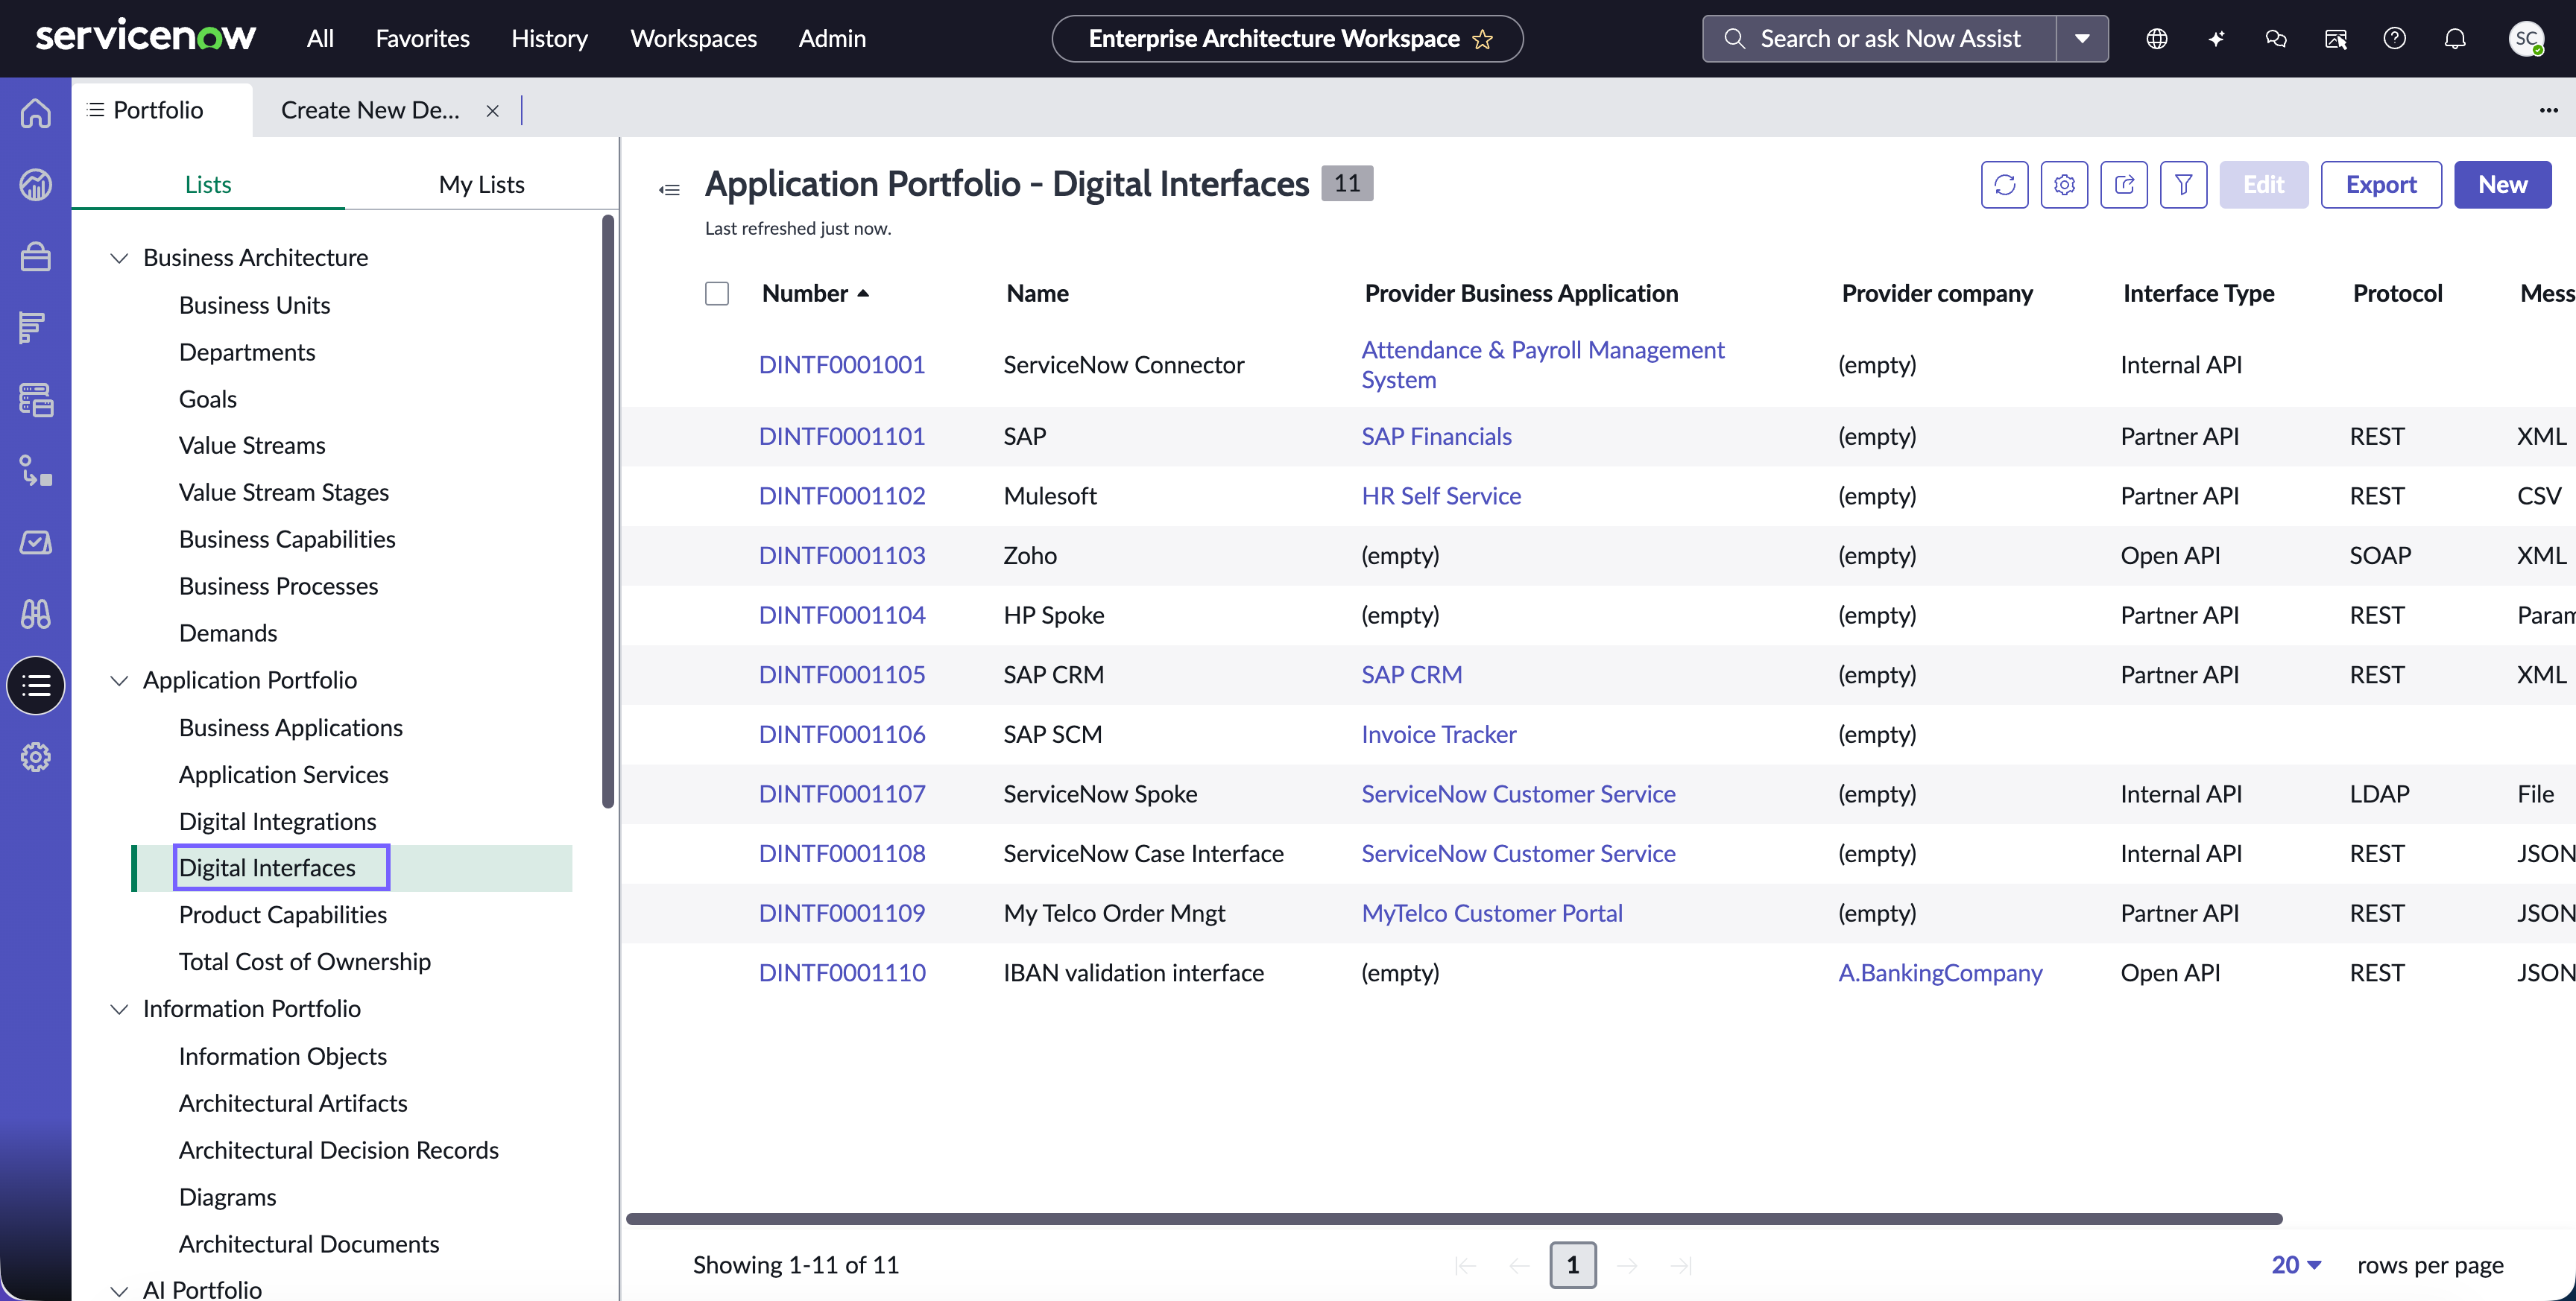Click the New button
This screenshot has width=2576, height=1301.
(2502, 184)
